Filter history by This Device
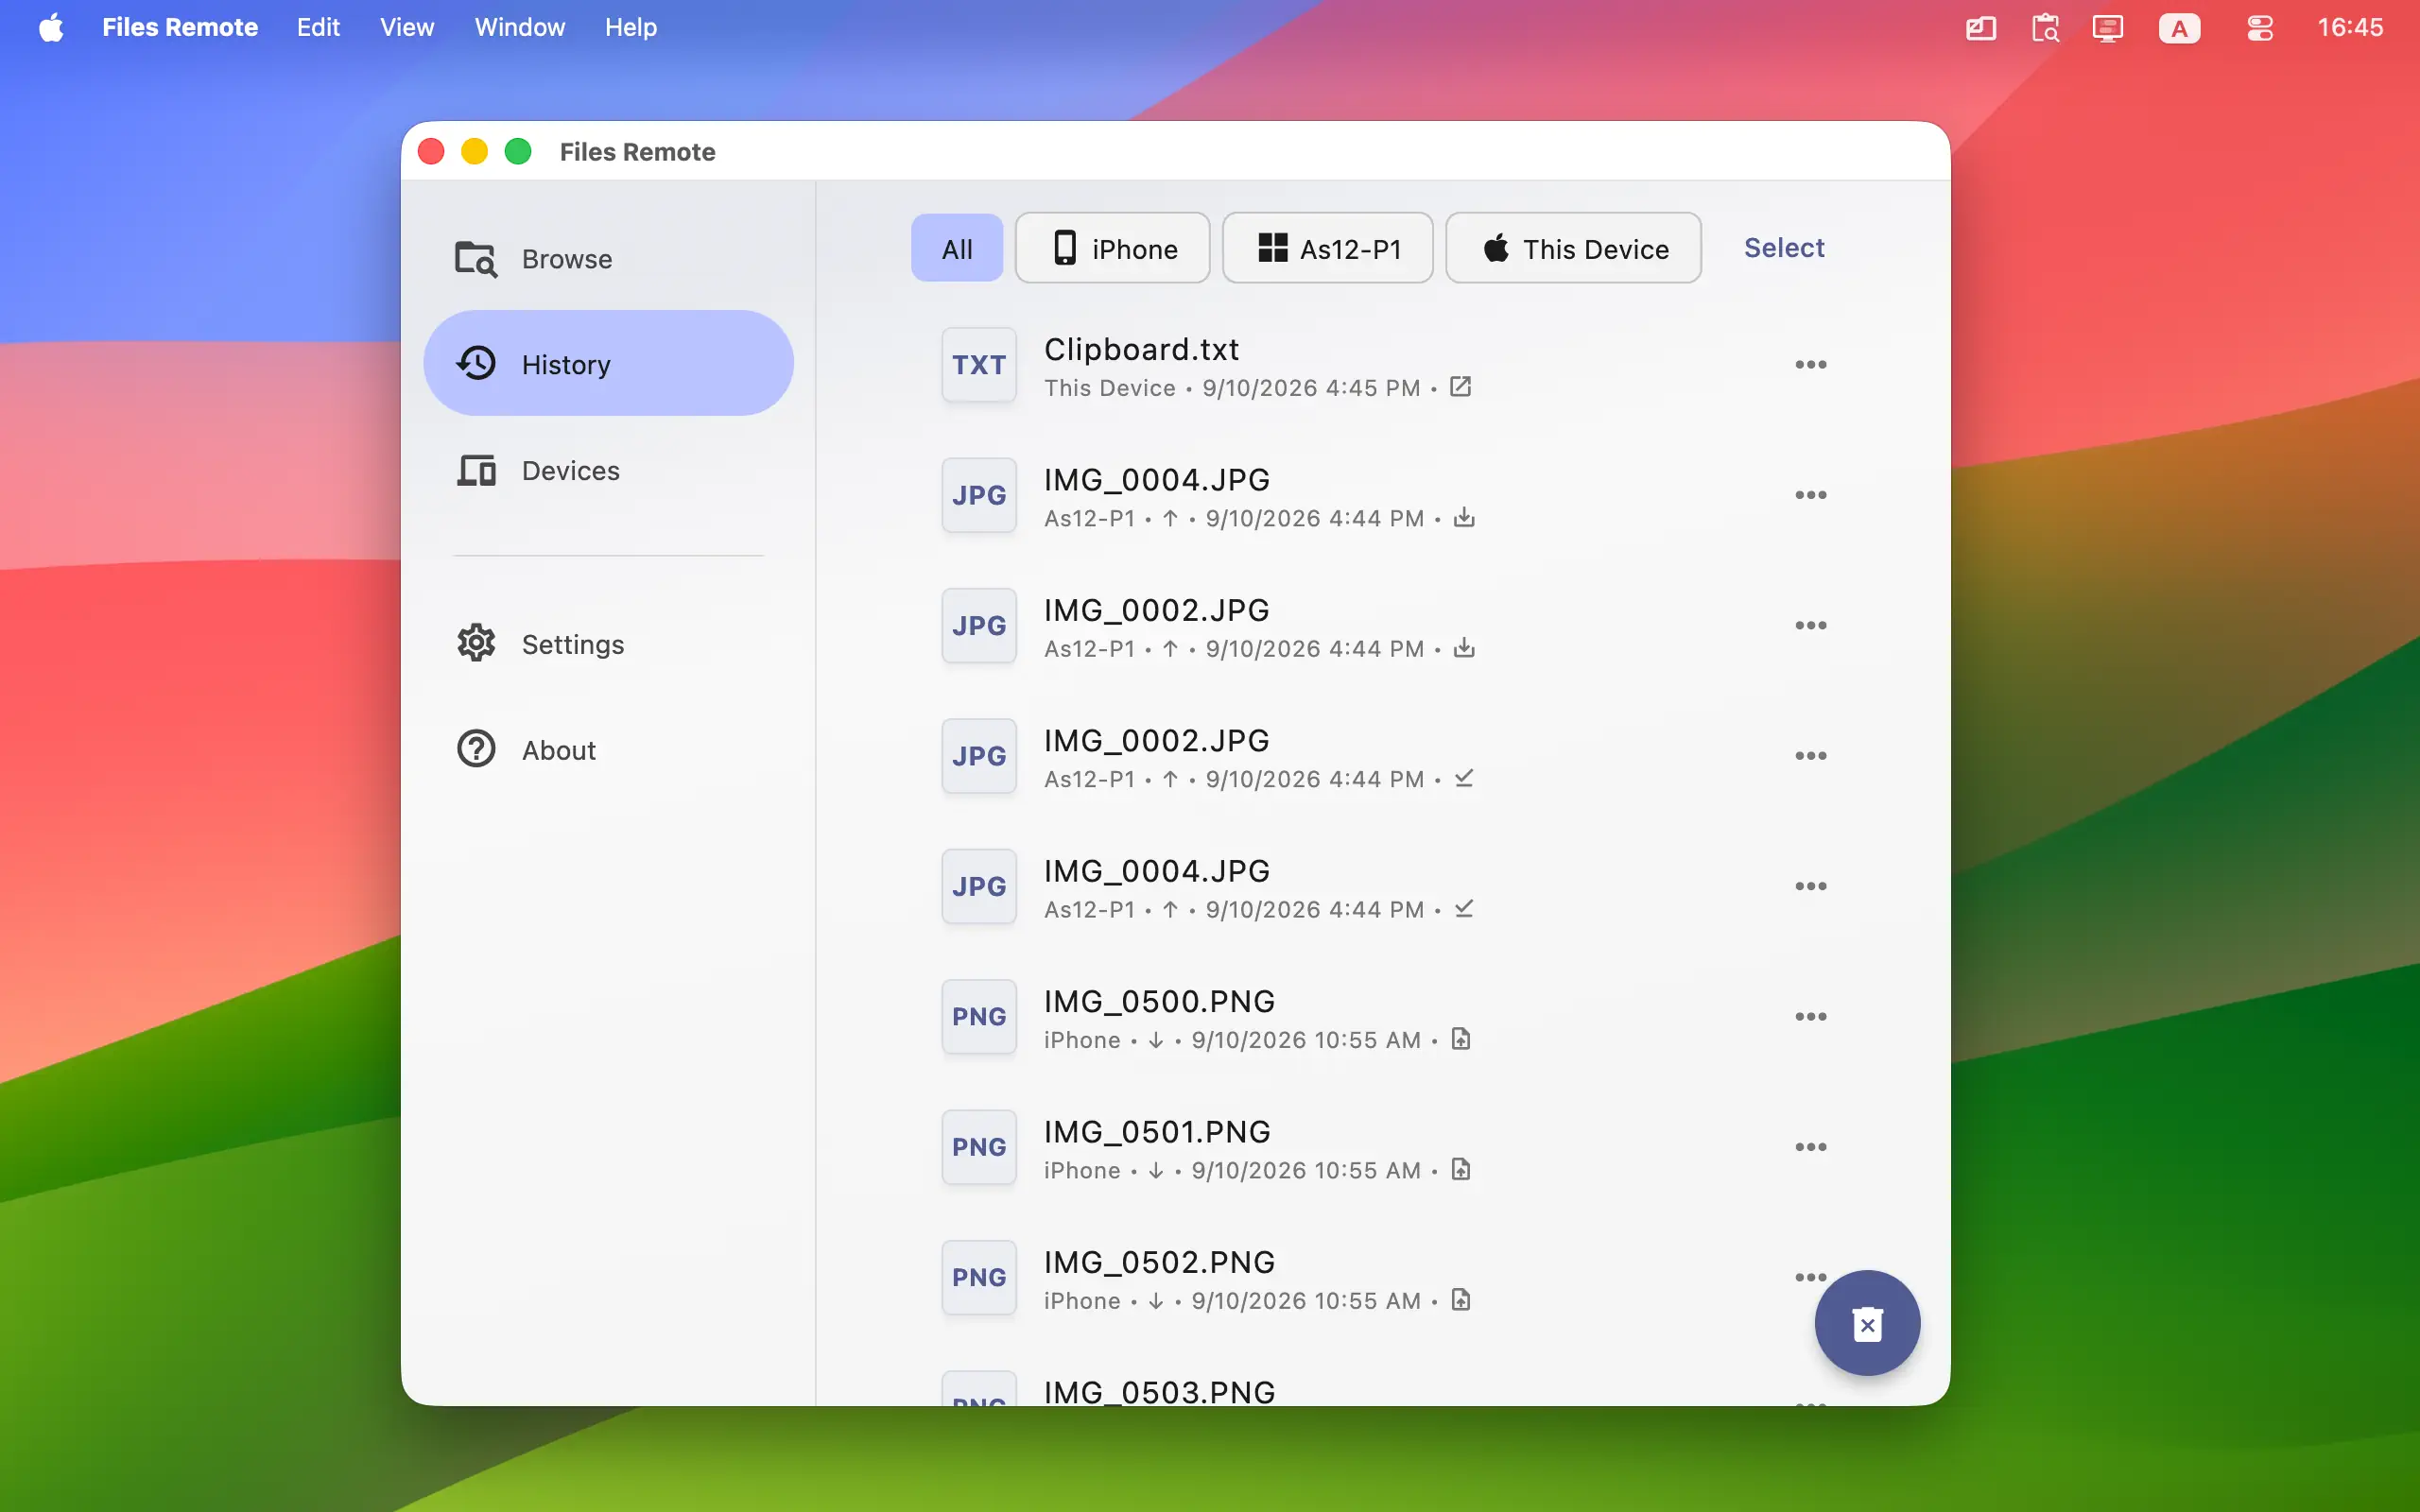Viewport: 2420px width, 1512px height. (1573, 248)
